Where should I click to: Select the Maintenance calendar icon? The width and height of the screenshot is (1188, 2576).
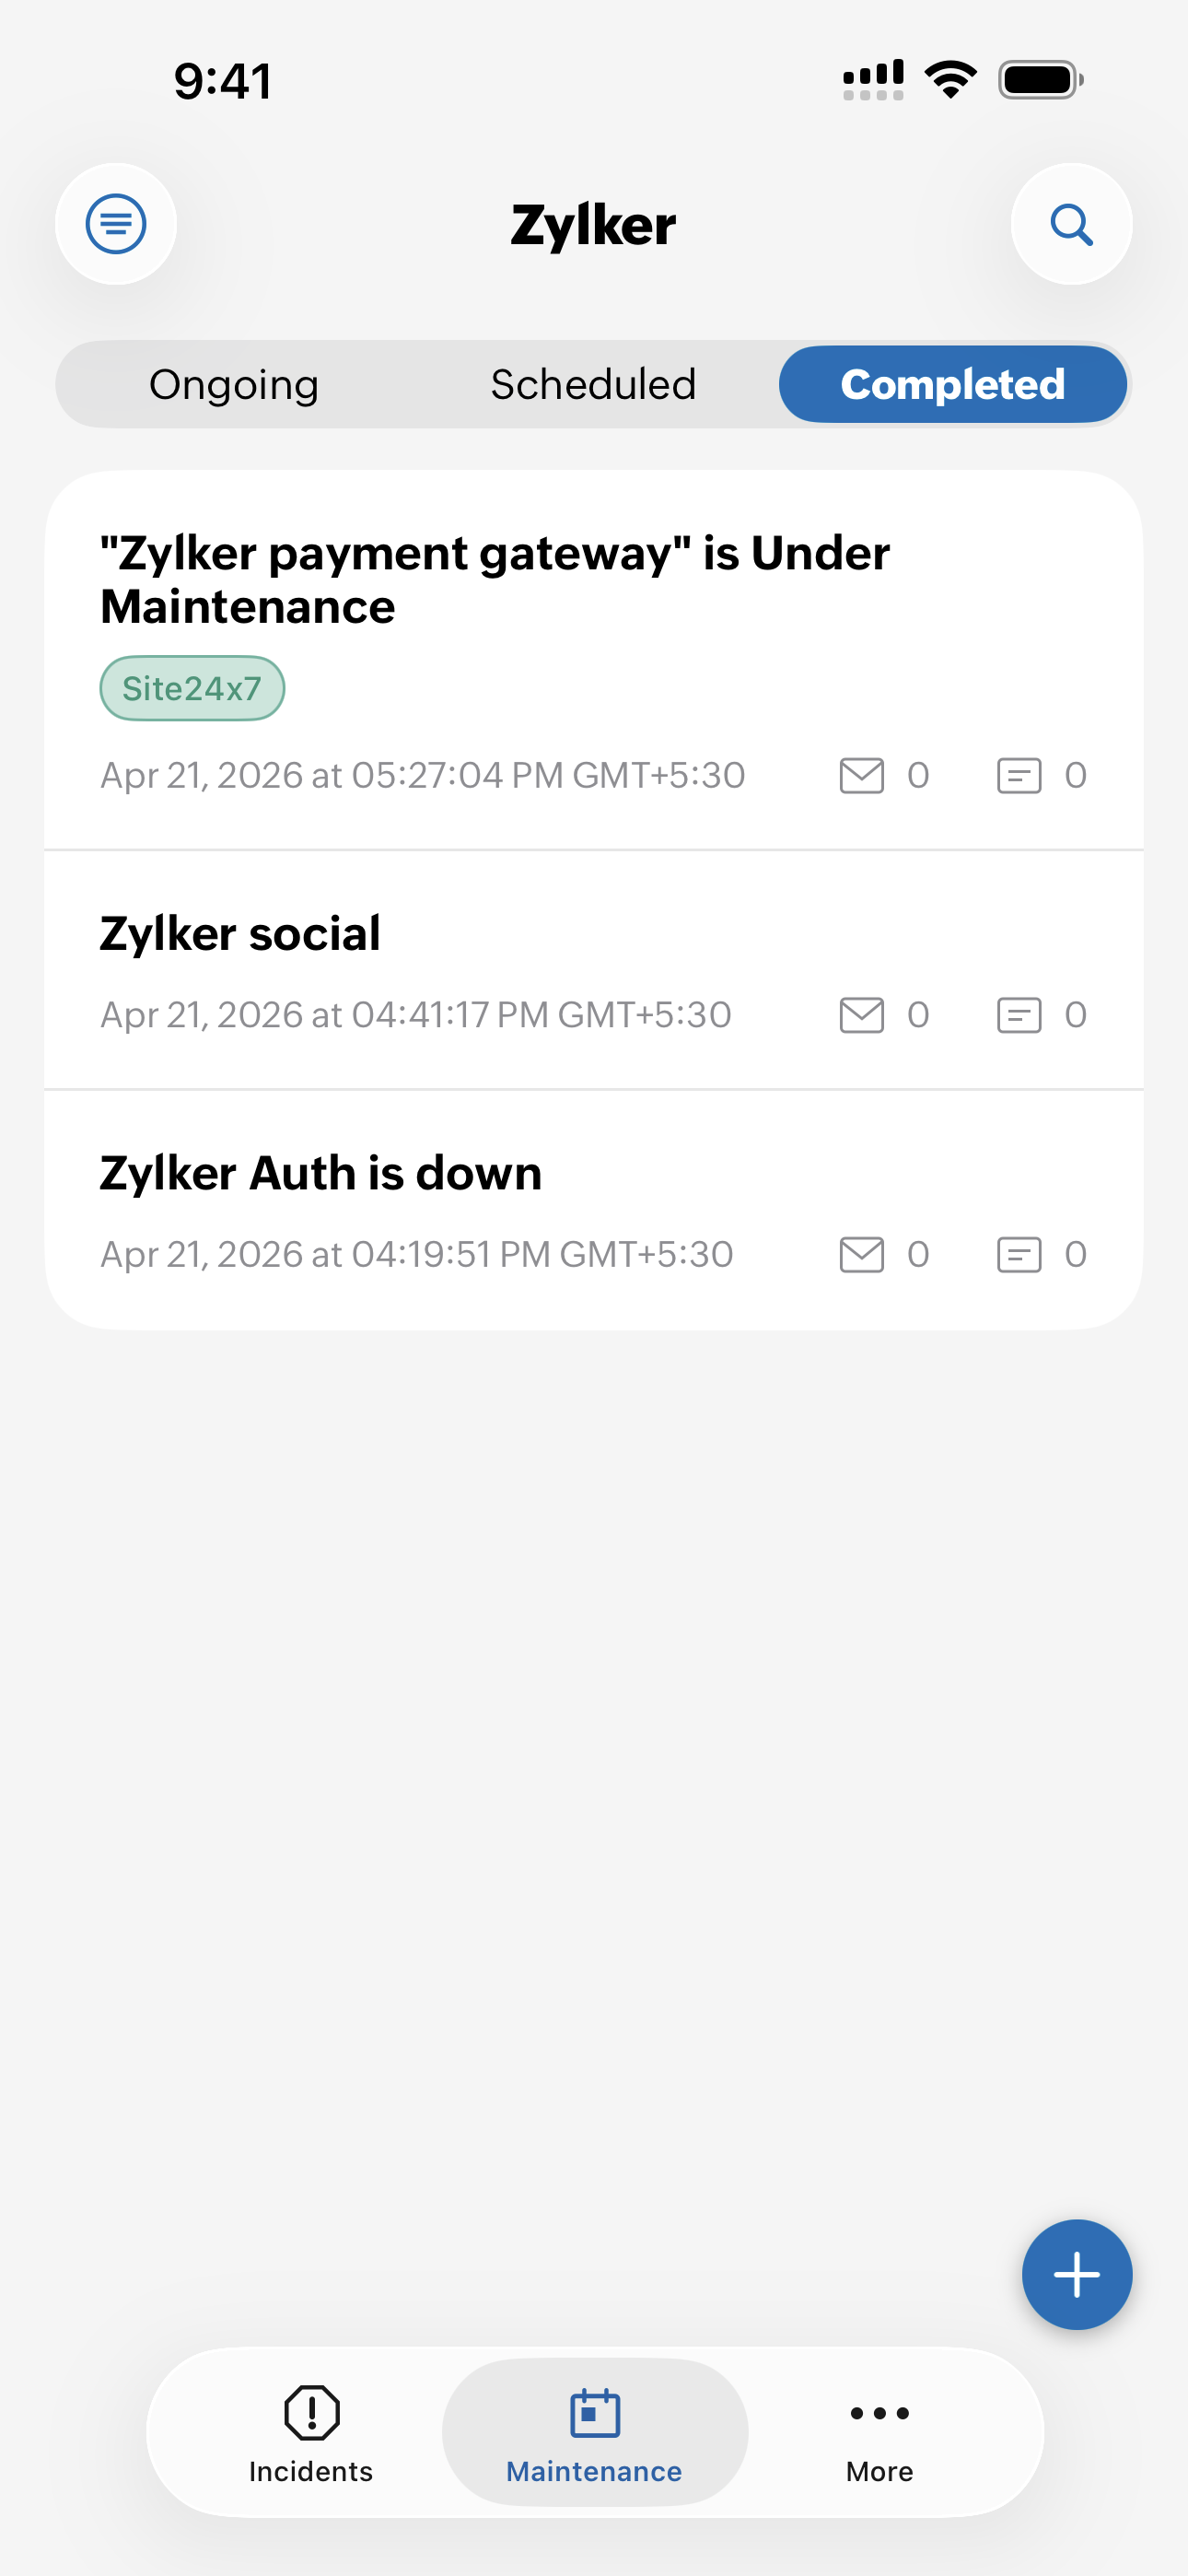coord(595,2412)
